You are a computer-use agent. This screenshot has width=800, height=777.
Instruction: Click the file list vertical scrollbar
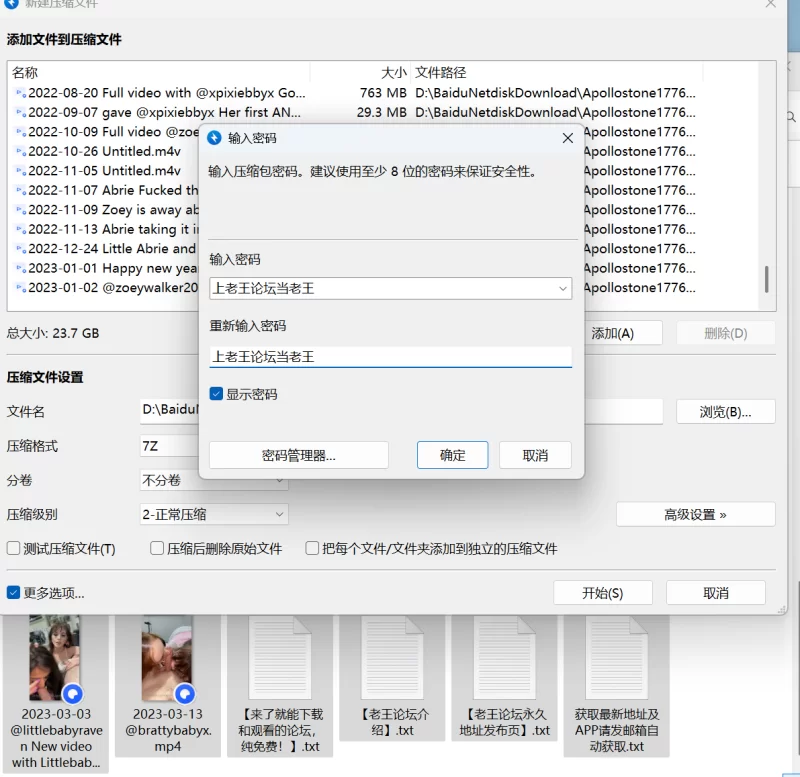767,280
